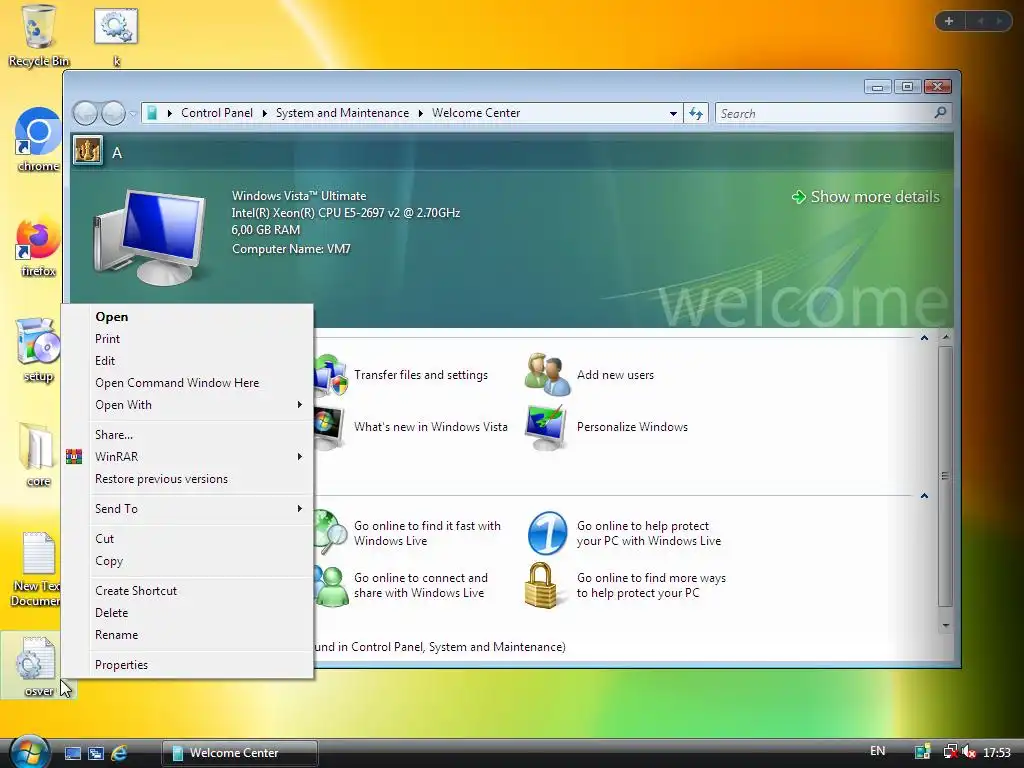Viewport: 1024px width, 768px height.
Task: Choose Print from the context menu
Action: click(x=199, y=339)
